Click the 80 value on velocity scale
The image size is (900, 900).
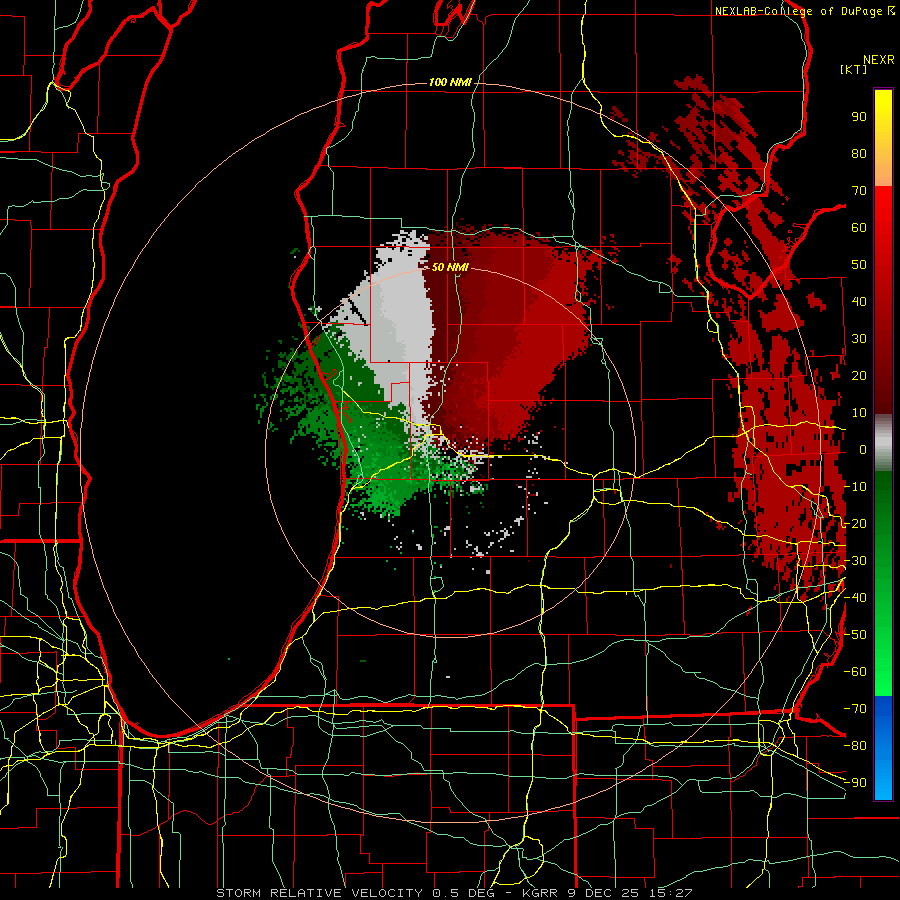coord(859,154)
